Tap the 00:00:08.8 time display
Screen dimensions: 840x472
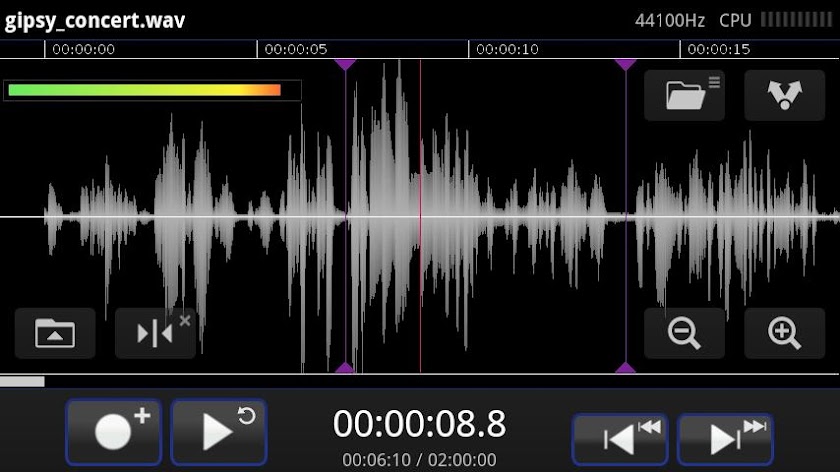(419, 424)
